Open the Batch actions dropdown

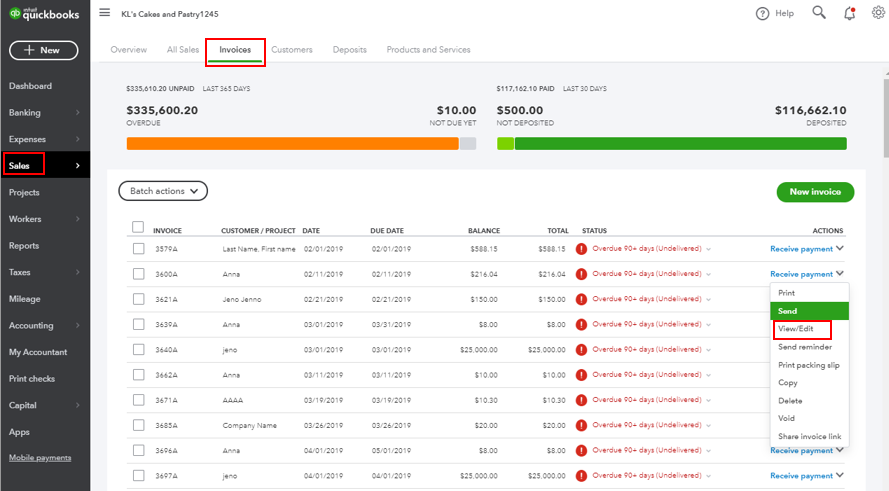click(x=162, y=191)
